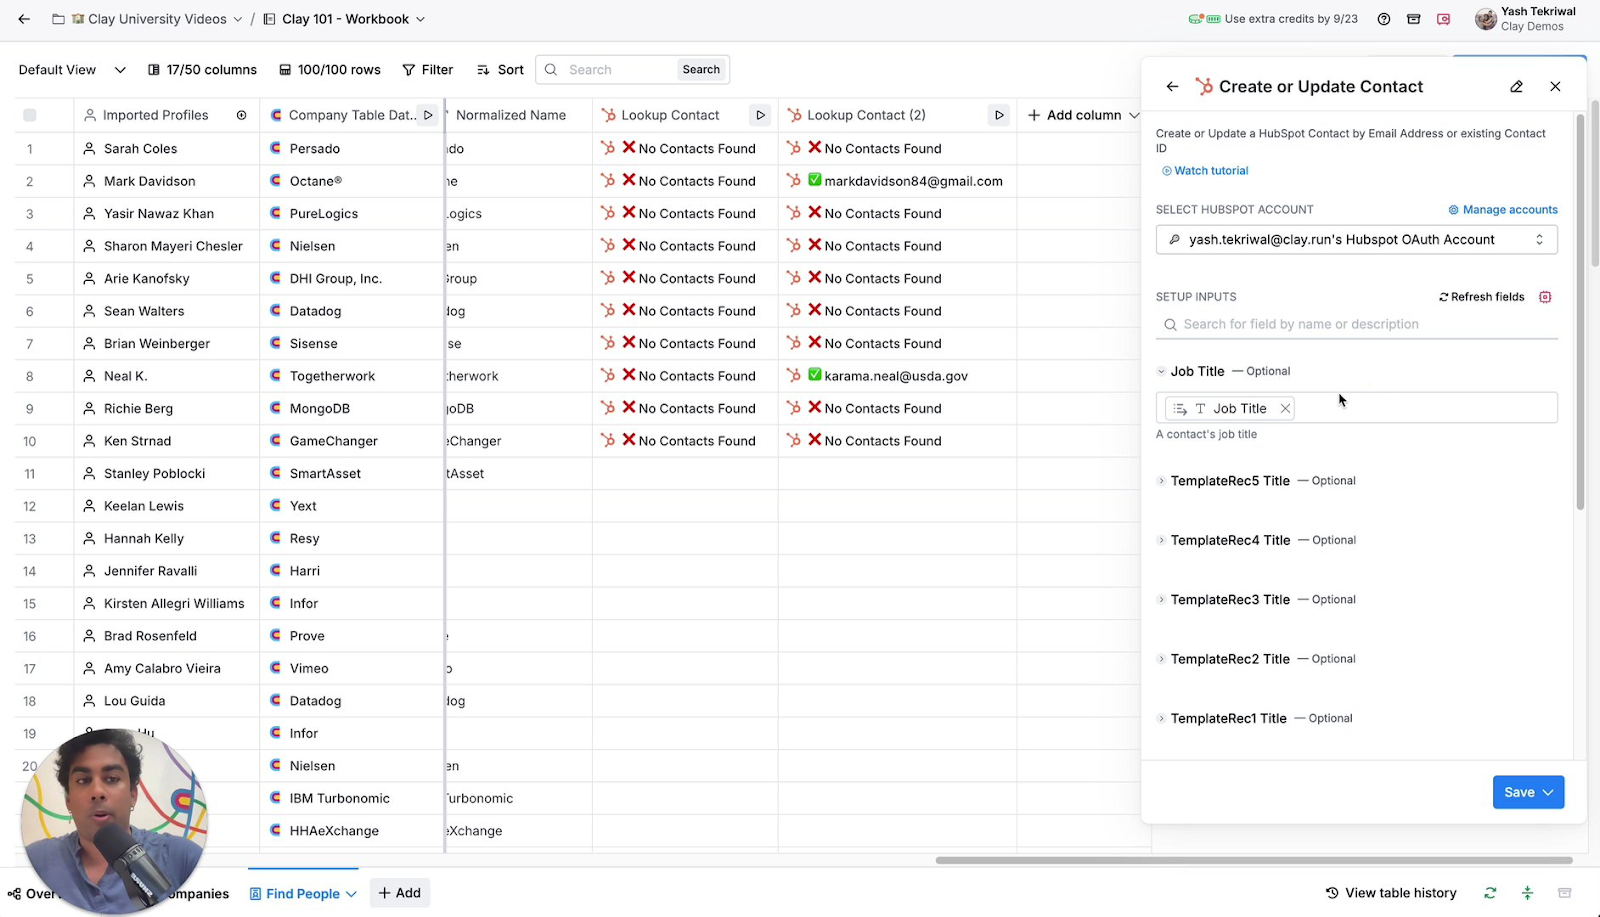
Task: Open the Save button dropdown arrow
Action: (1549, 792)
